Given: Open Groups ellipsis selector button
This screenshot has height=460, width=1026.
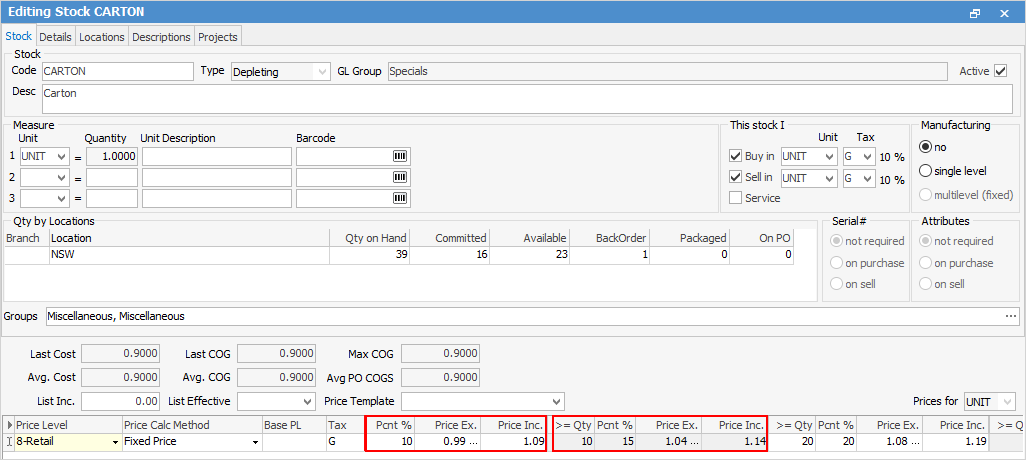Looking at the screenshot, I should (1010, 316).
